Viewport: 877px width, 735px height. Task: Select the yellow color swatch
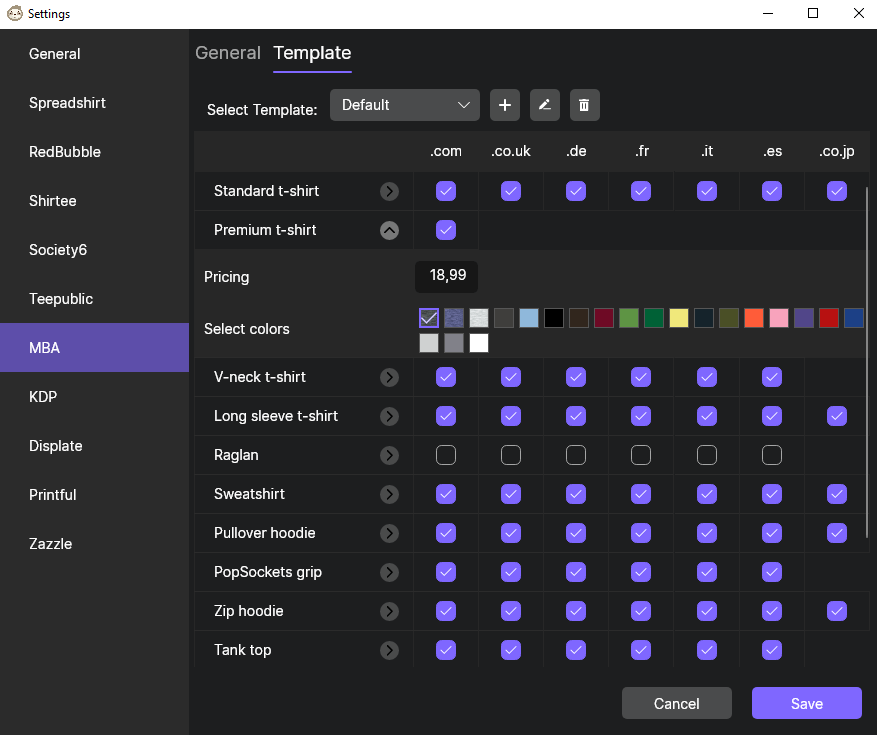679,318
